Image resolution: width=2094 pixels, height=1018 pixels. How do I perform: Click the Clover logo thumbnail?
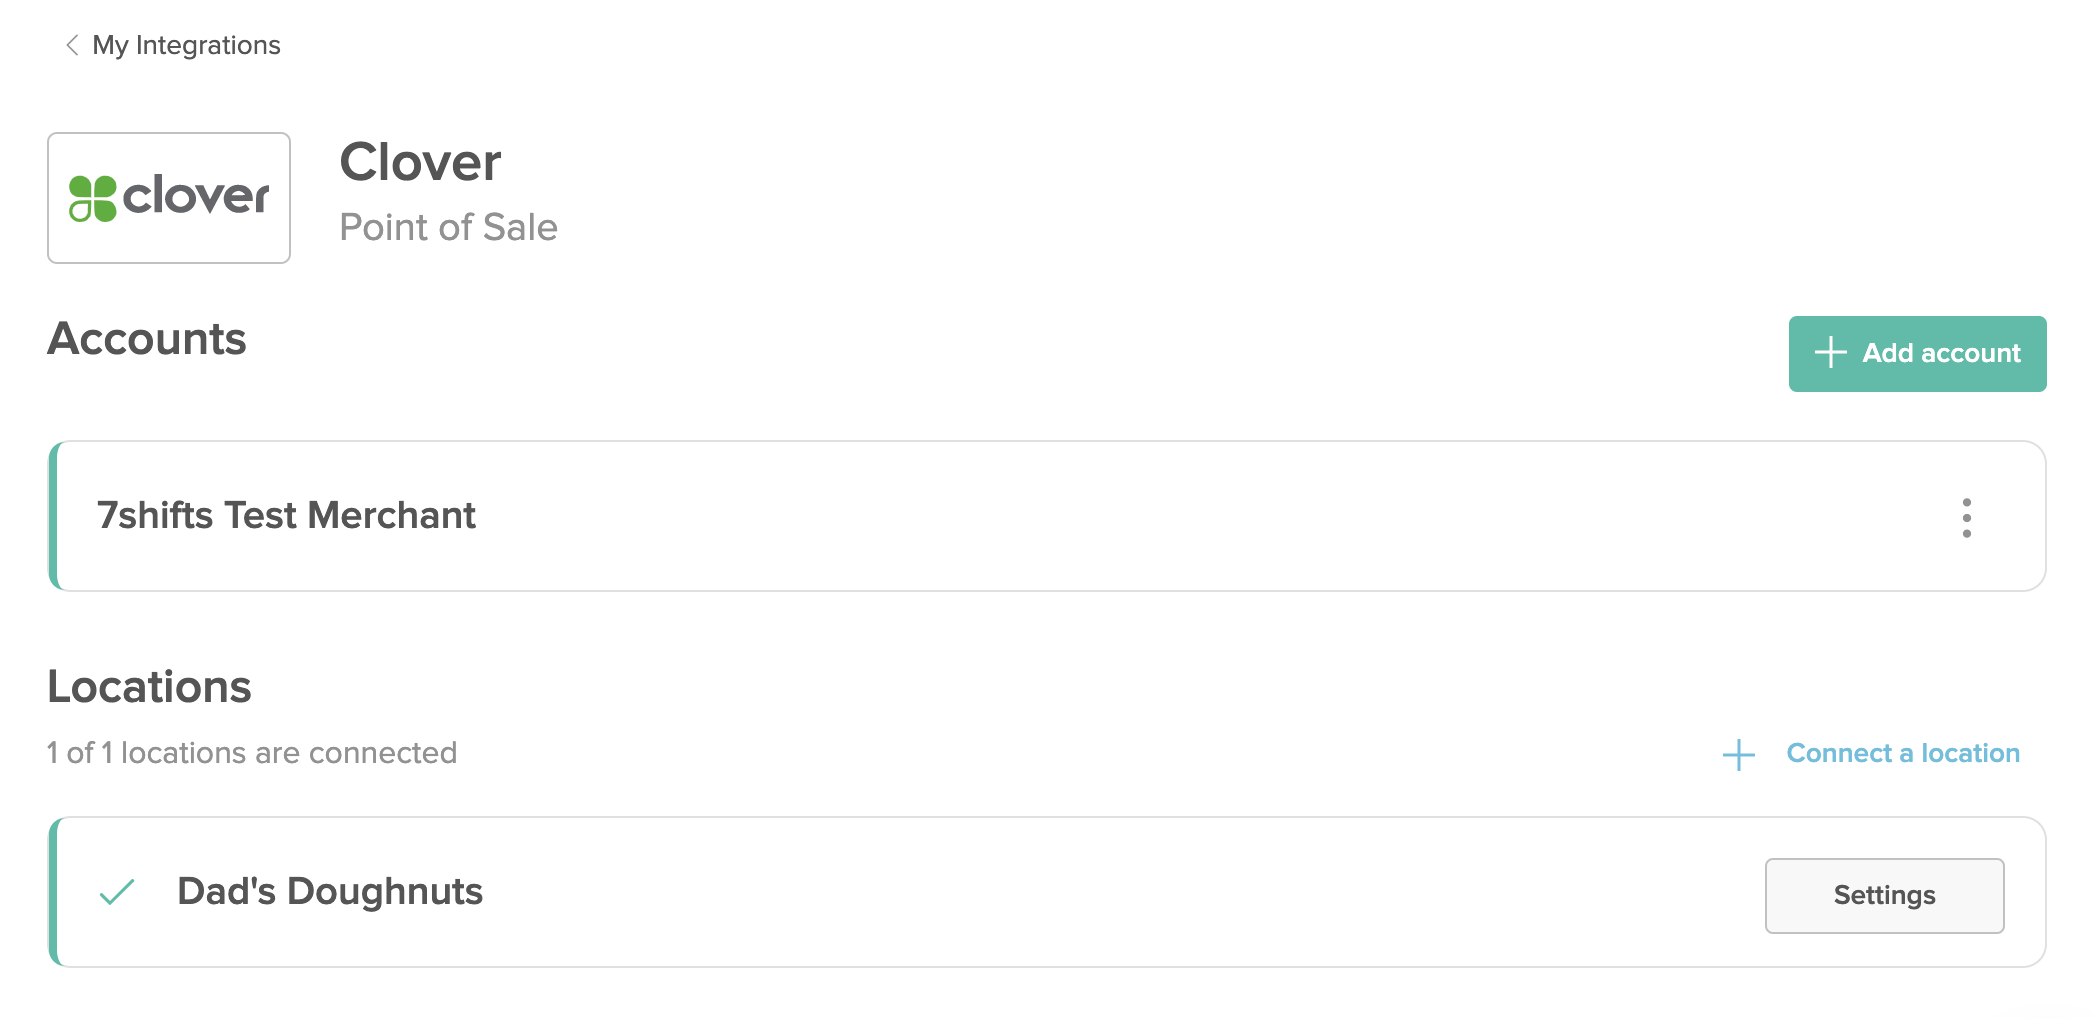tap(169, 198)
